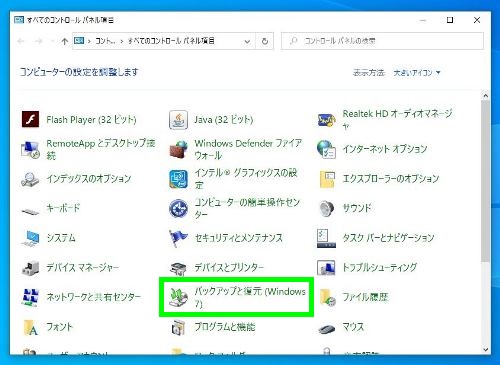500x365 pixels.
Task: Open the フォント icon
Action: 31,327
